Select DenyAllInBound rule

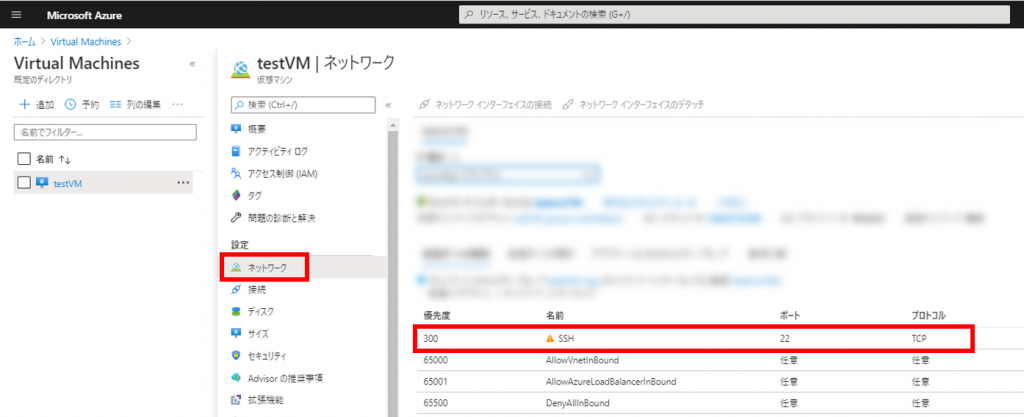(577, 403)
